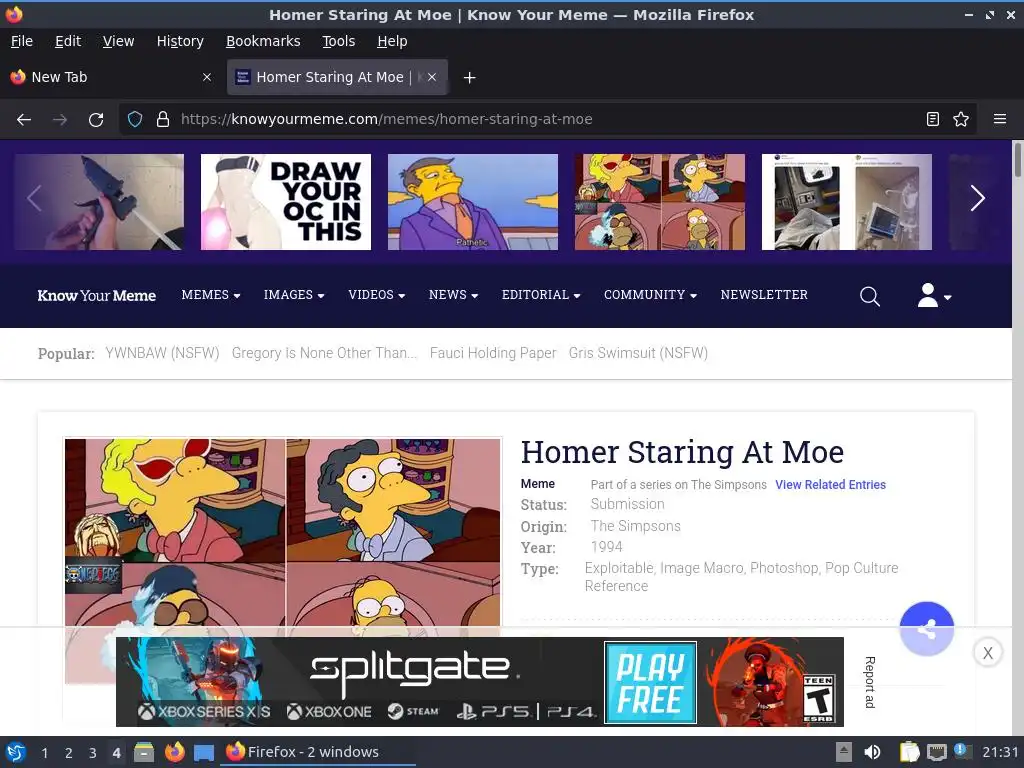The image size is (1024, 768).
Task: Move carousel back with left arrow
Action: 35,199
